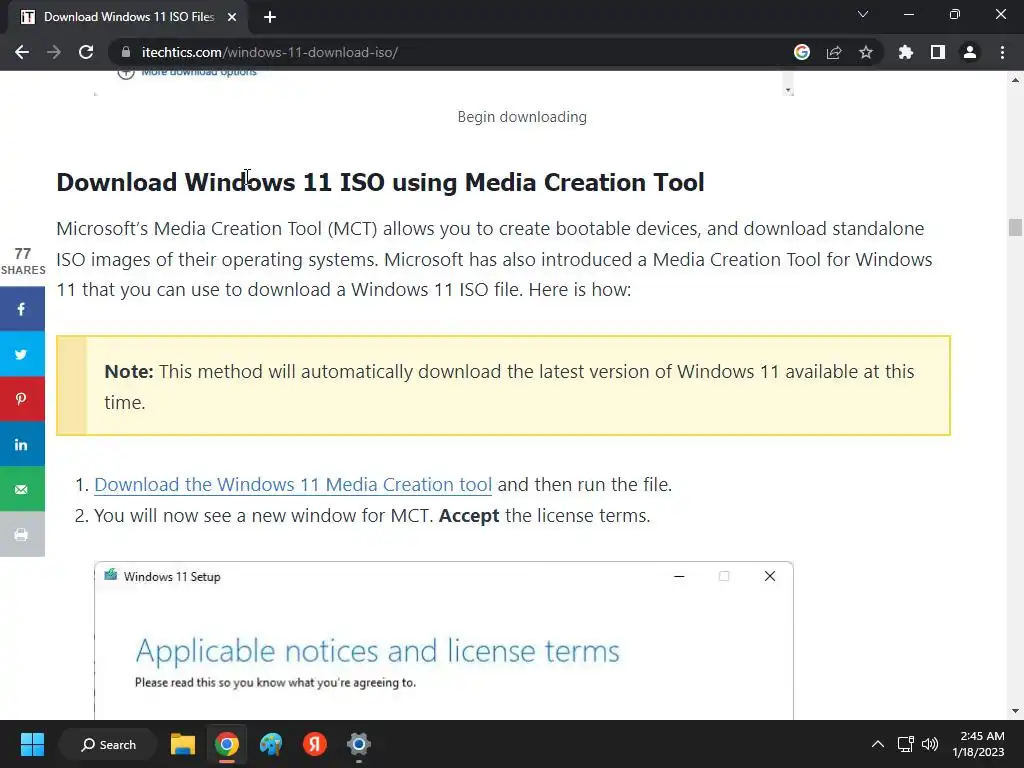Viewport: 1024px width, 768px height.
Task: Click the Begin downloading caption
Action: tap(522, 117)
